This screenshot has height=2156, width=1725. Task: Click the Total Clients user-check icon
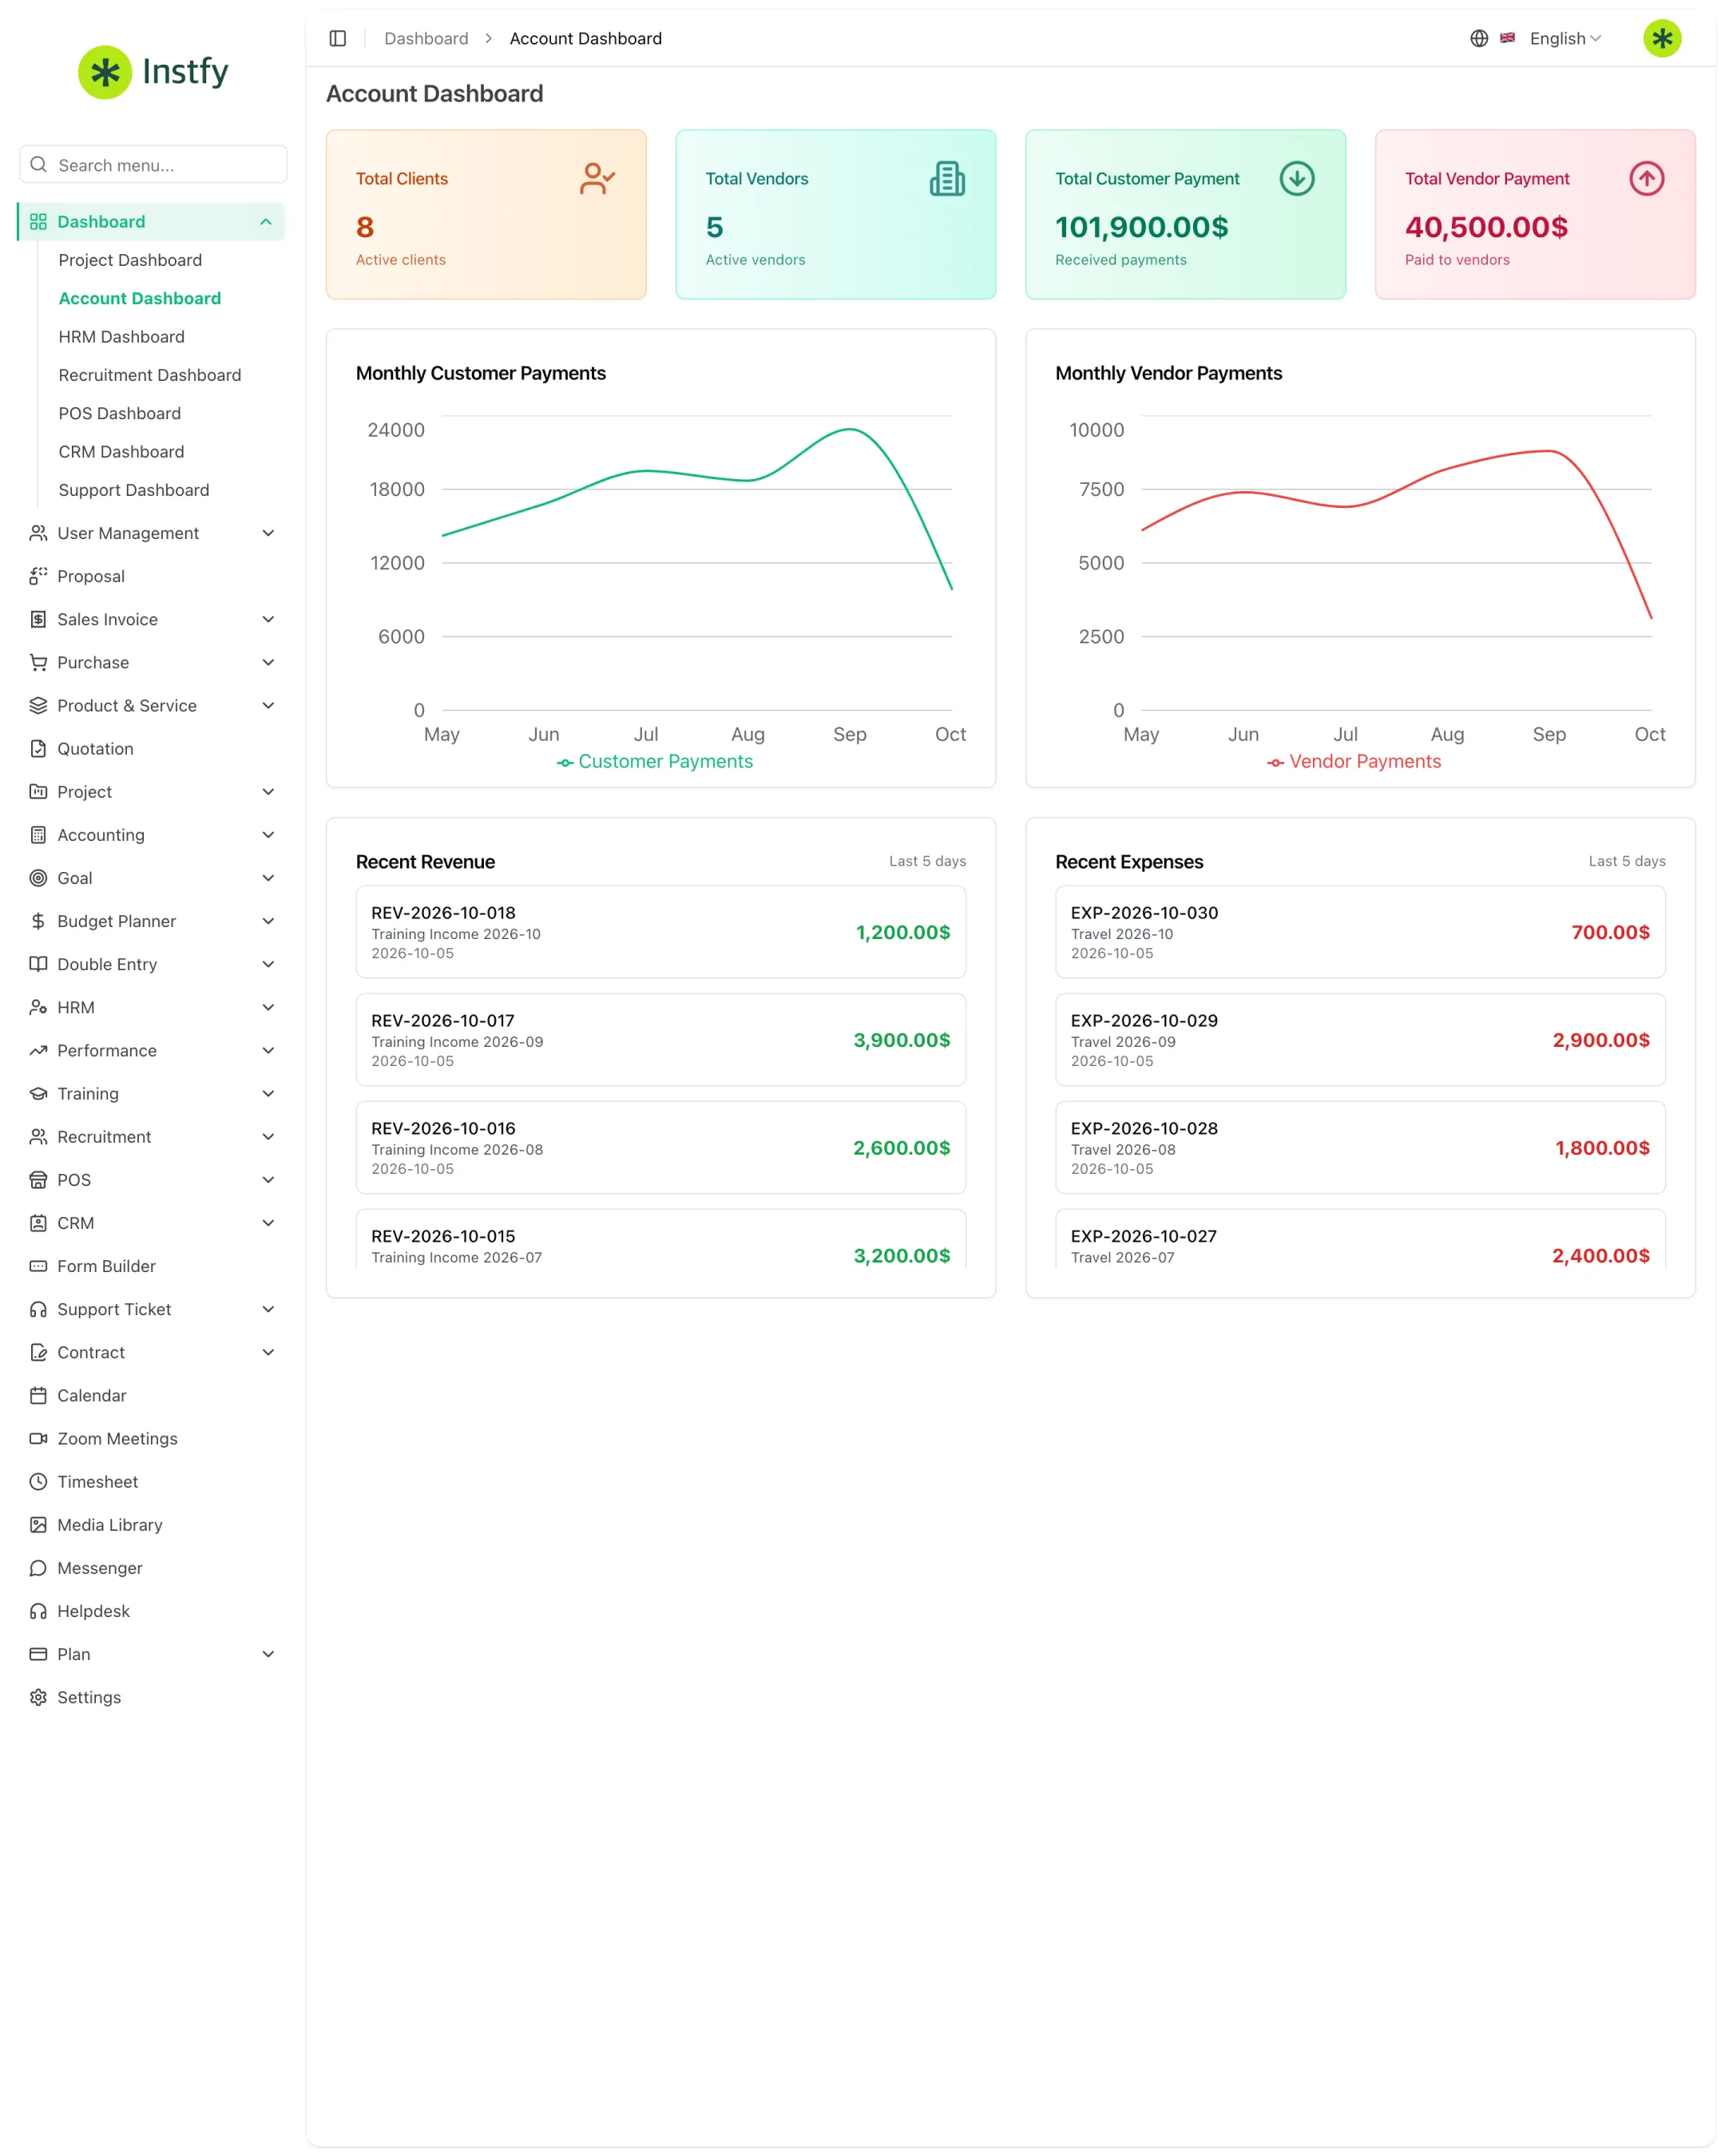click(x=597, y=179)
